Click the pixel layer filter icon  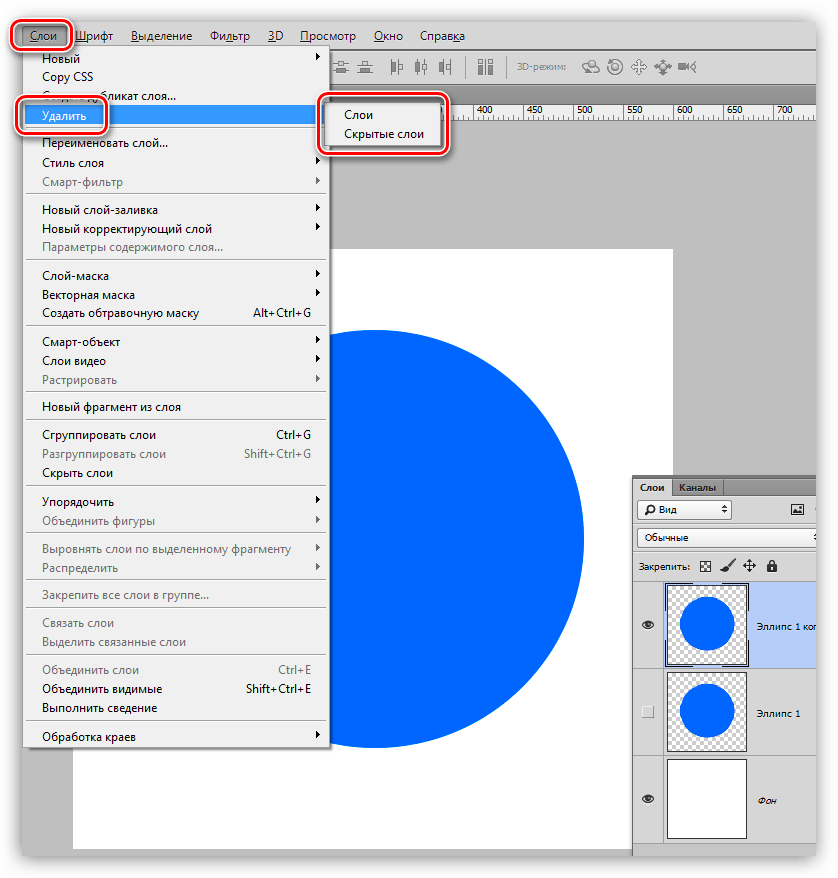(x=797, y=509)
